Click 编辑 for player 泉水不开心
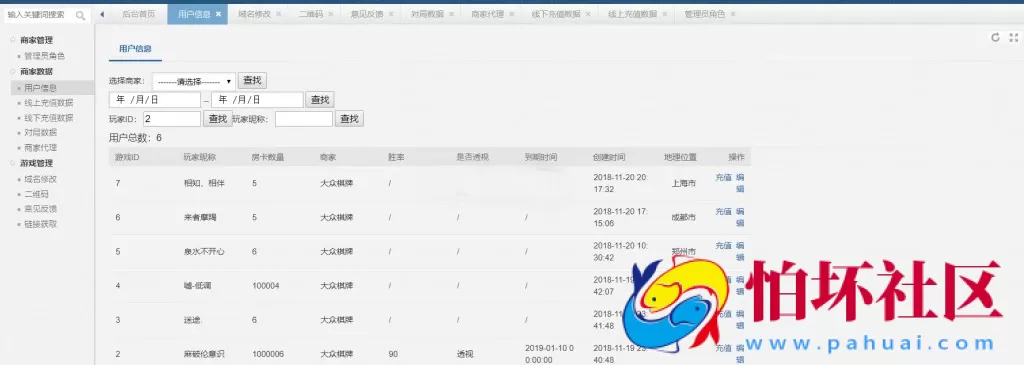This screenshot has width=1024, height=365. (740, 251)
